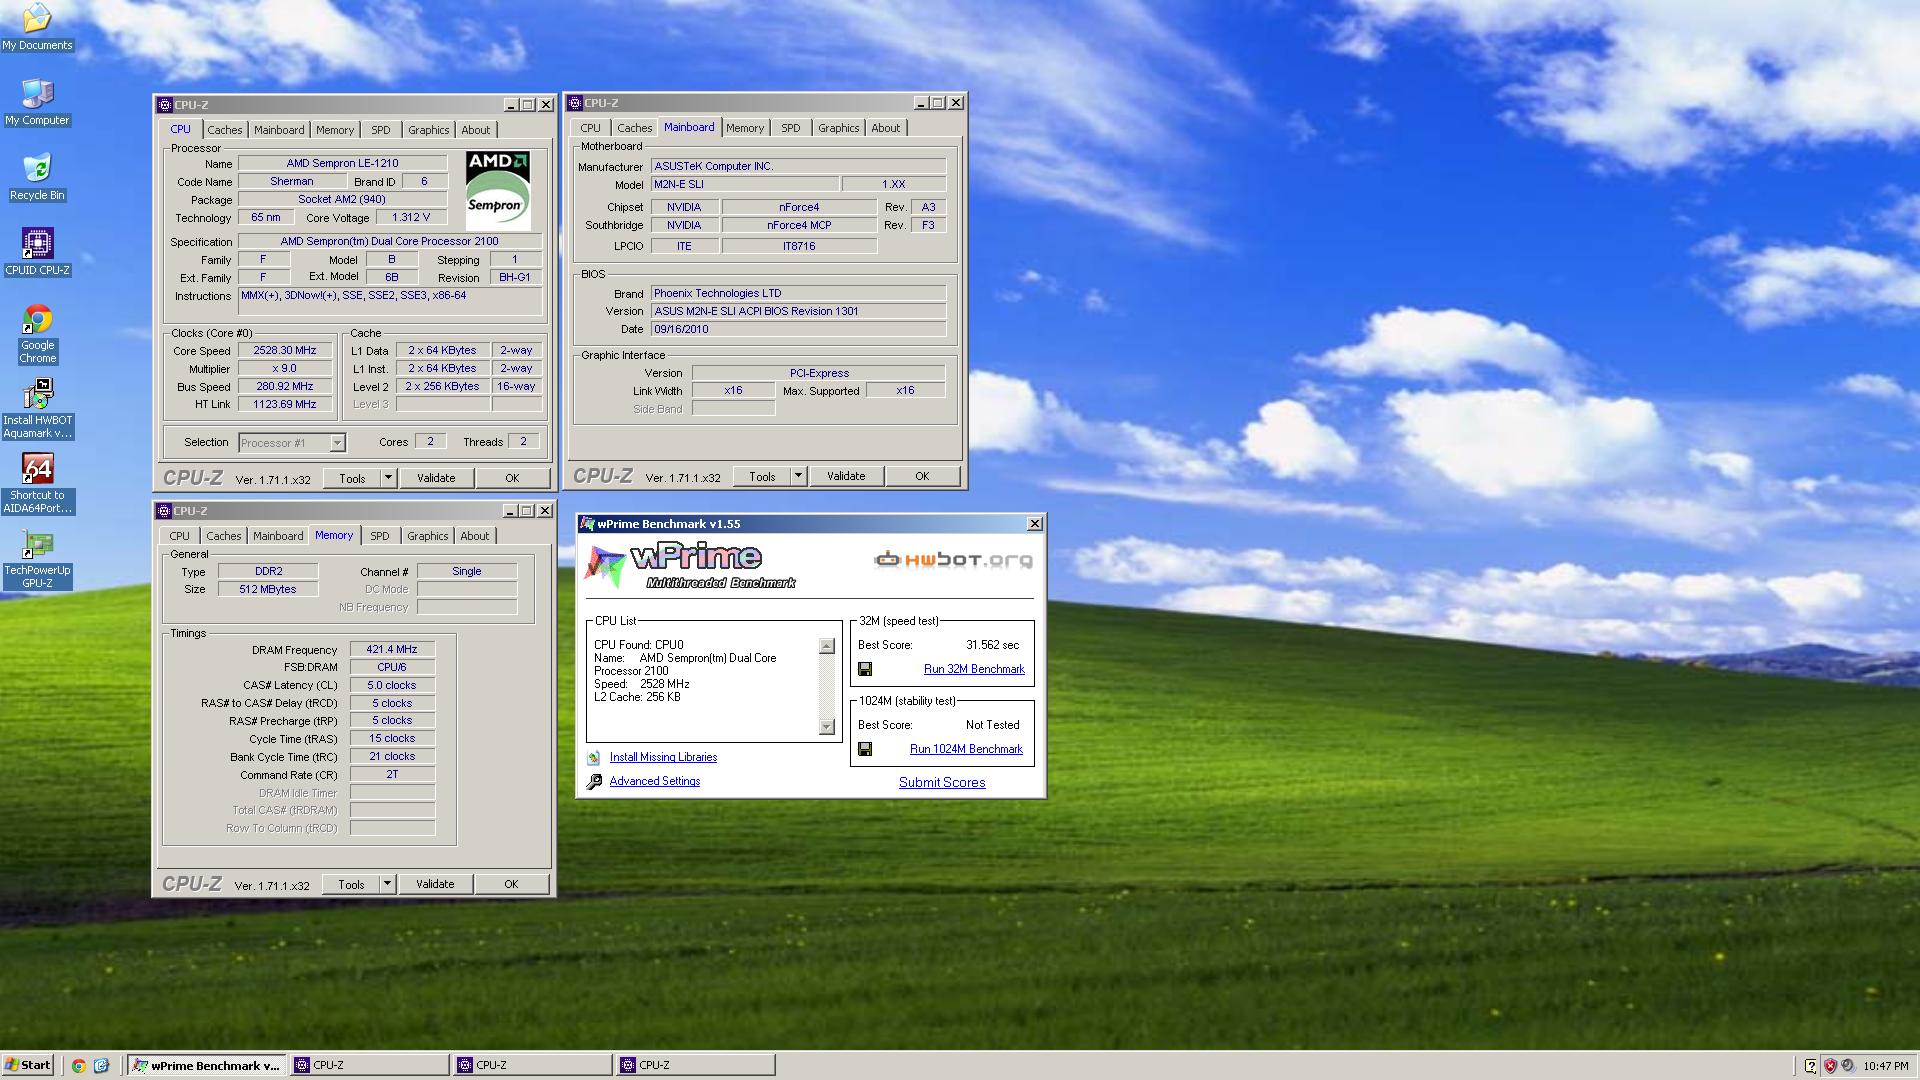Screen dimensions: 1920x1080
Task: Open Mainboard tab in Memory window
Action: (278, 536)
